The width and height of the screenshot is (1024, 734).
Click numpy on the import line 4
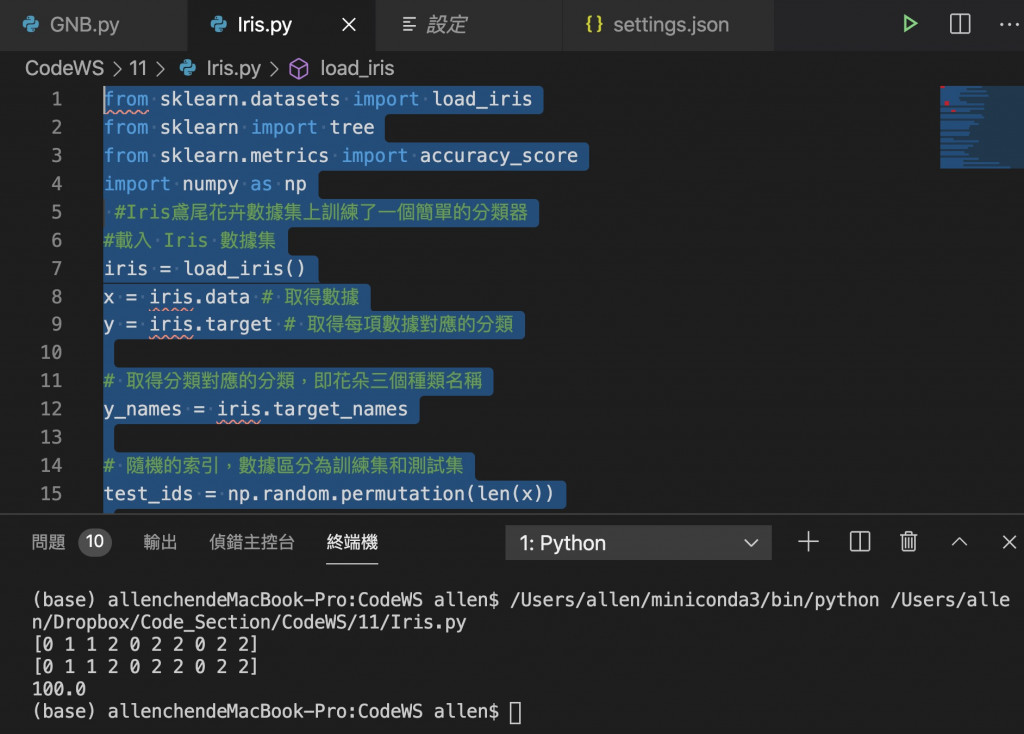(x=210, y=184)
